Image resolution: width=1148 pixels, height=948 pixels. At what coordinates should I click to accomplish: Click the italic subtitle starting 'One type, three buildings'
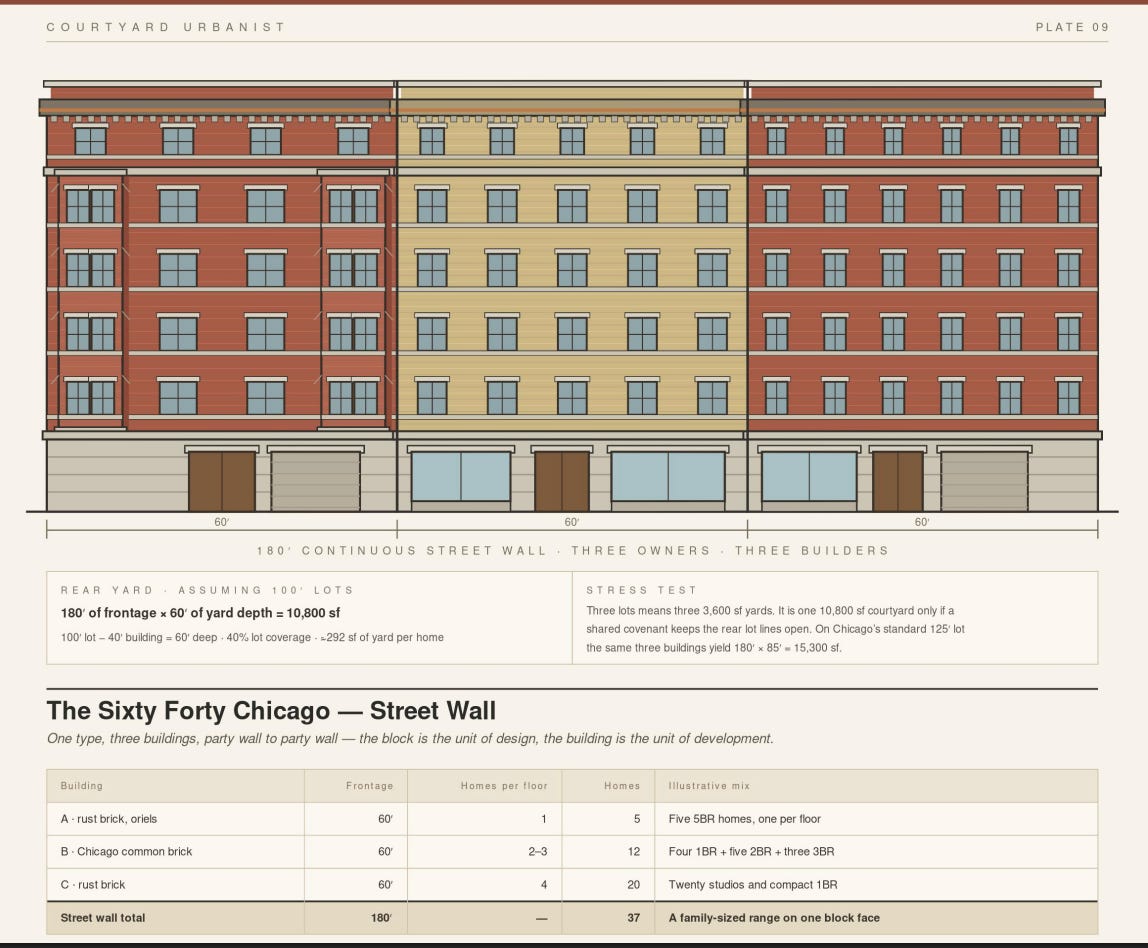click(410, 739)
